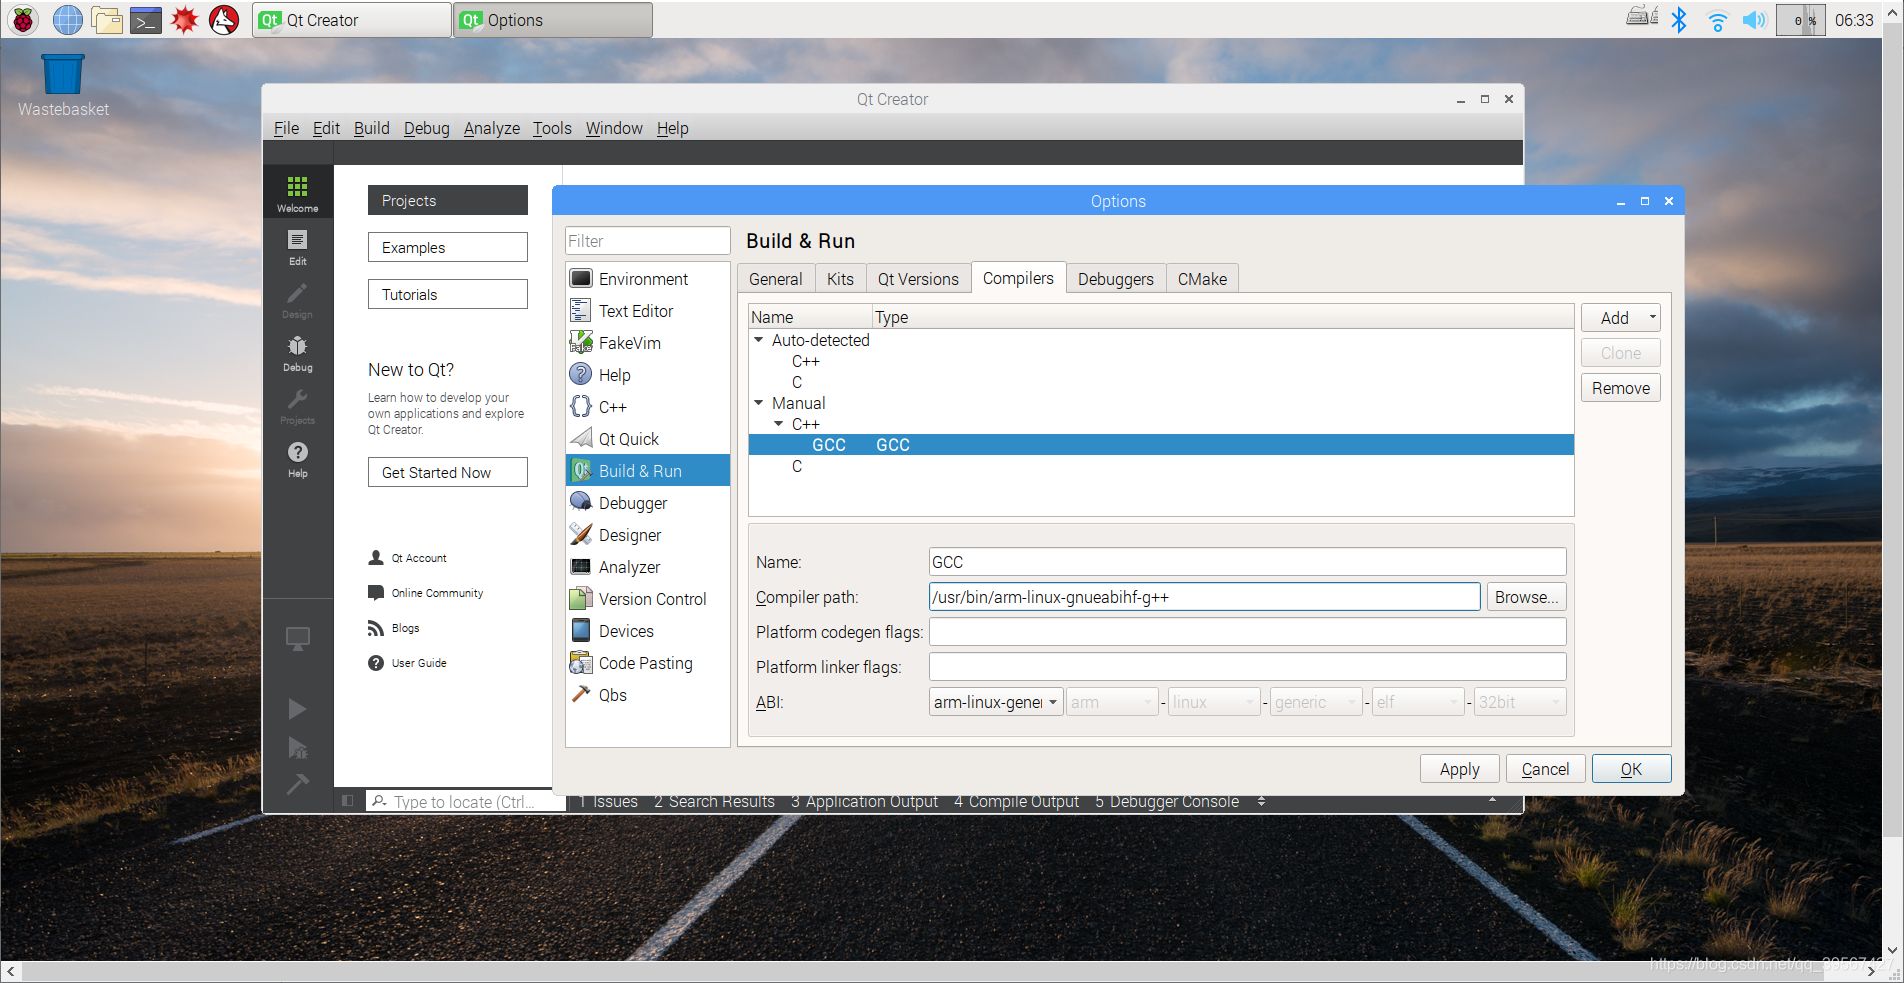Open the Wolfram icon in the taskbar

[x=224, y=20]
